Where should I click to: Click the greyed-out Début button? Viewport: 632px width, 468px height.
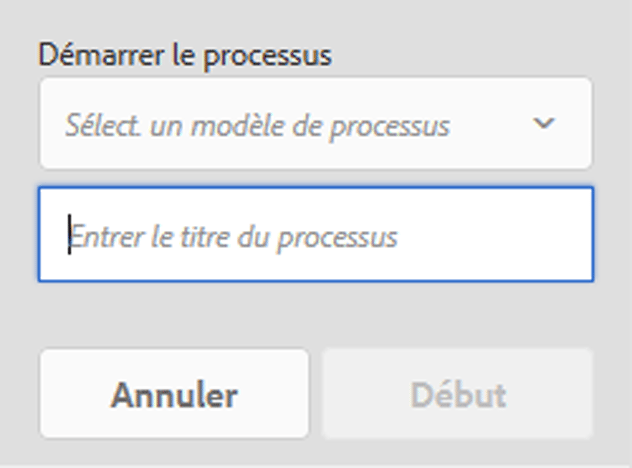tap(458, 394)
